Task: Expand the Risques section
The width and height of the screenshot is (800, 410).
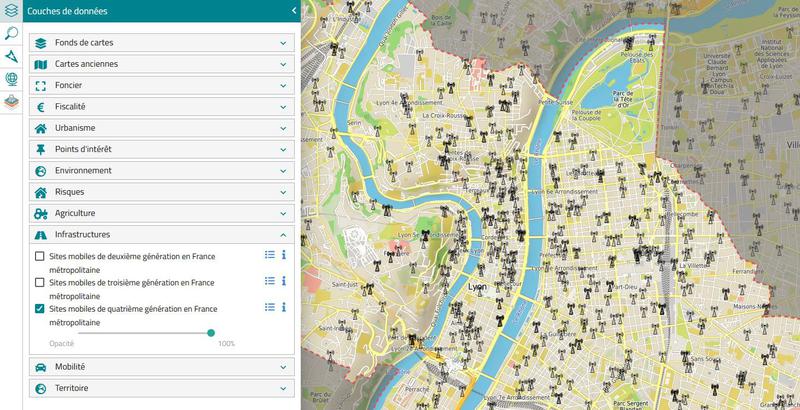Action: point(161,192)
